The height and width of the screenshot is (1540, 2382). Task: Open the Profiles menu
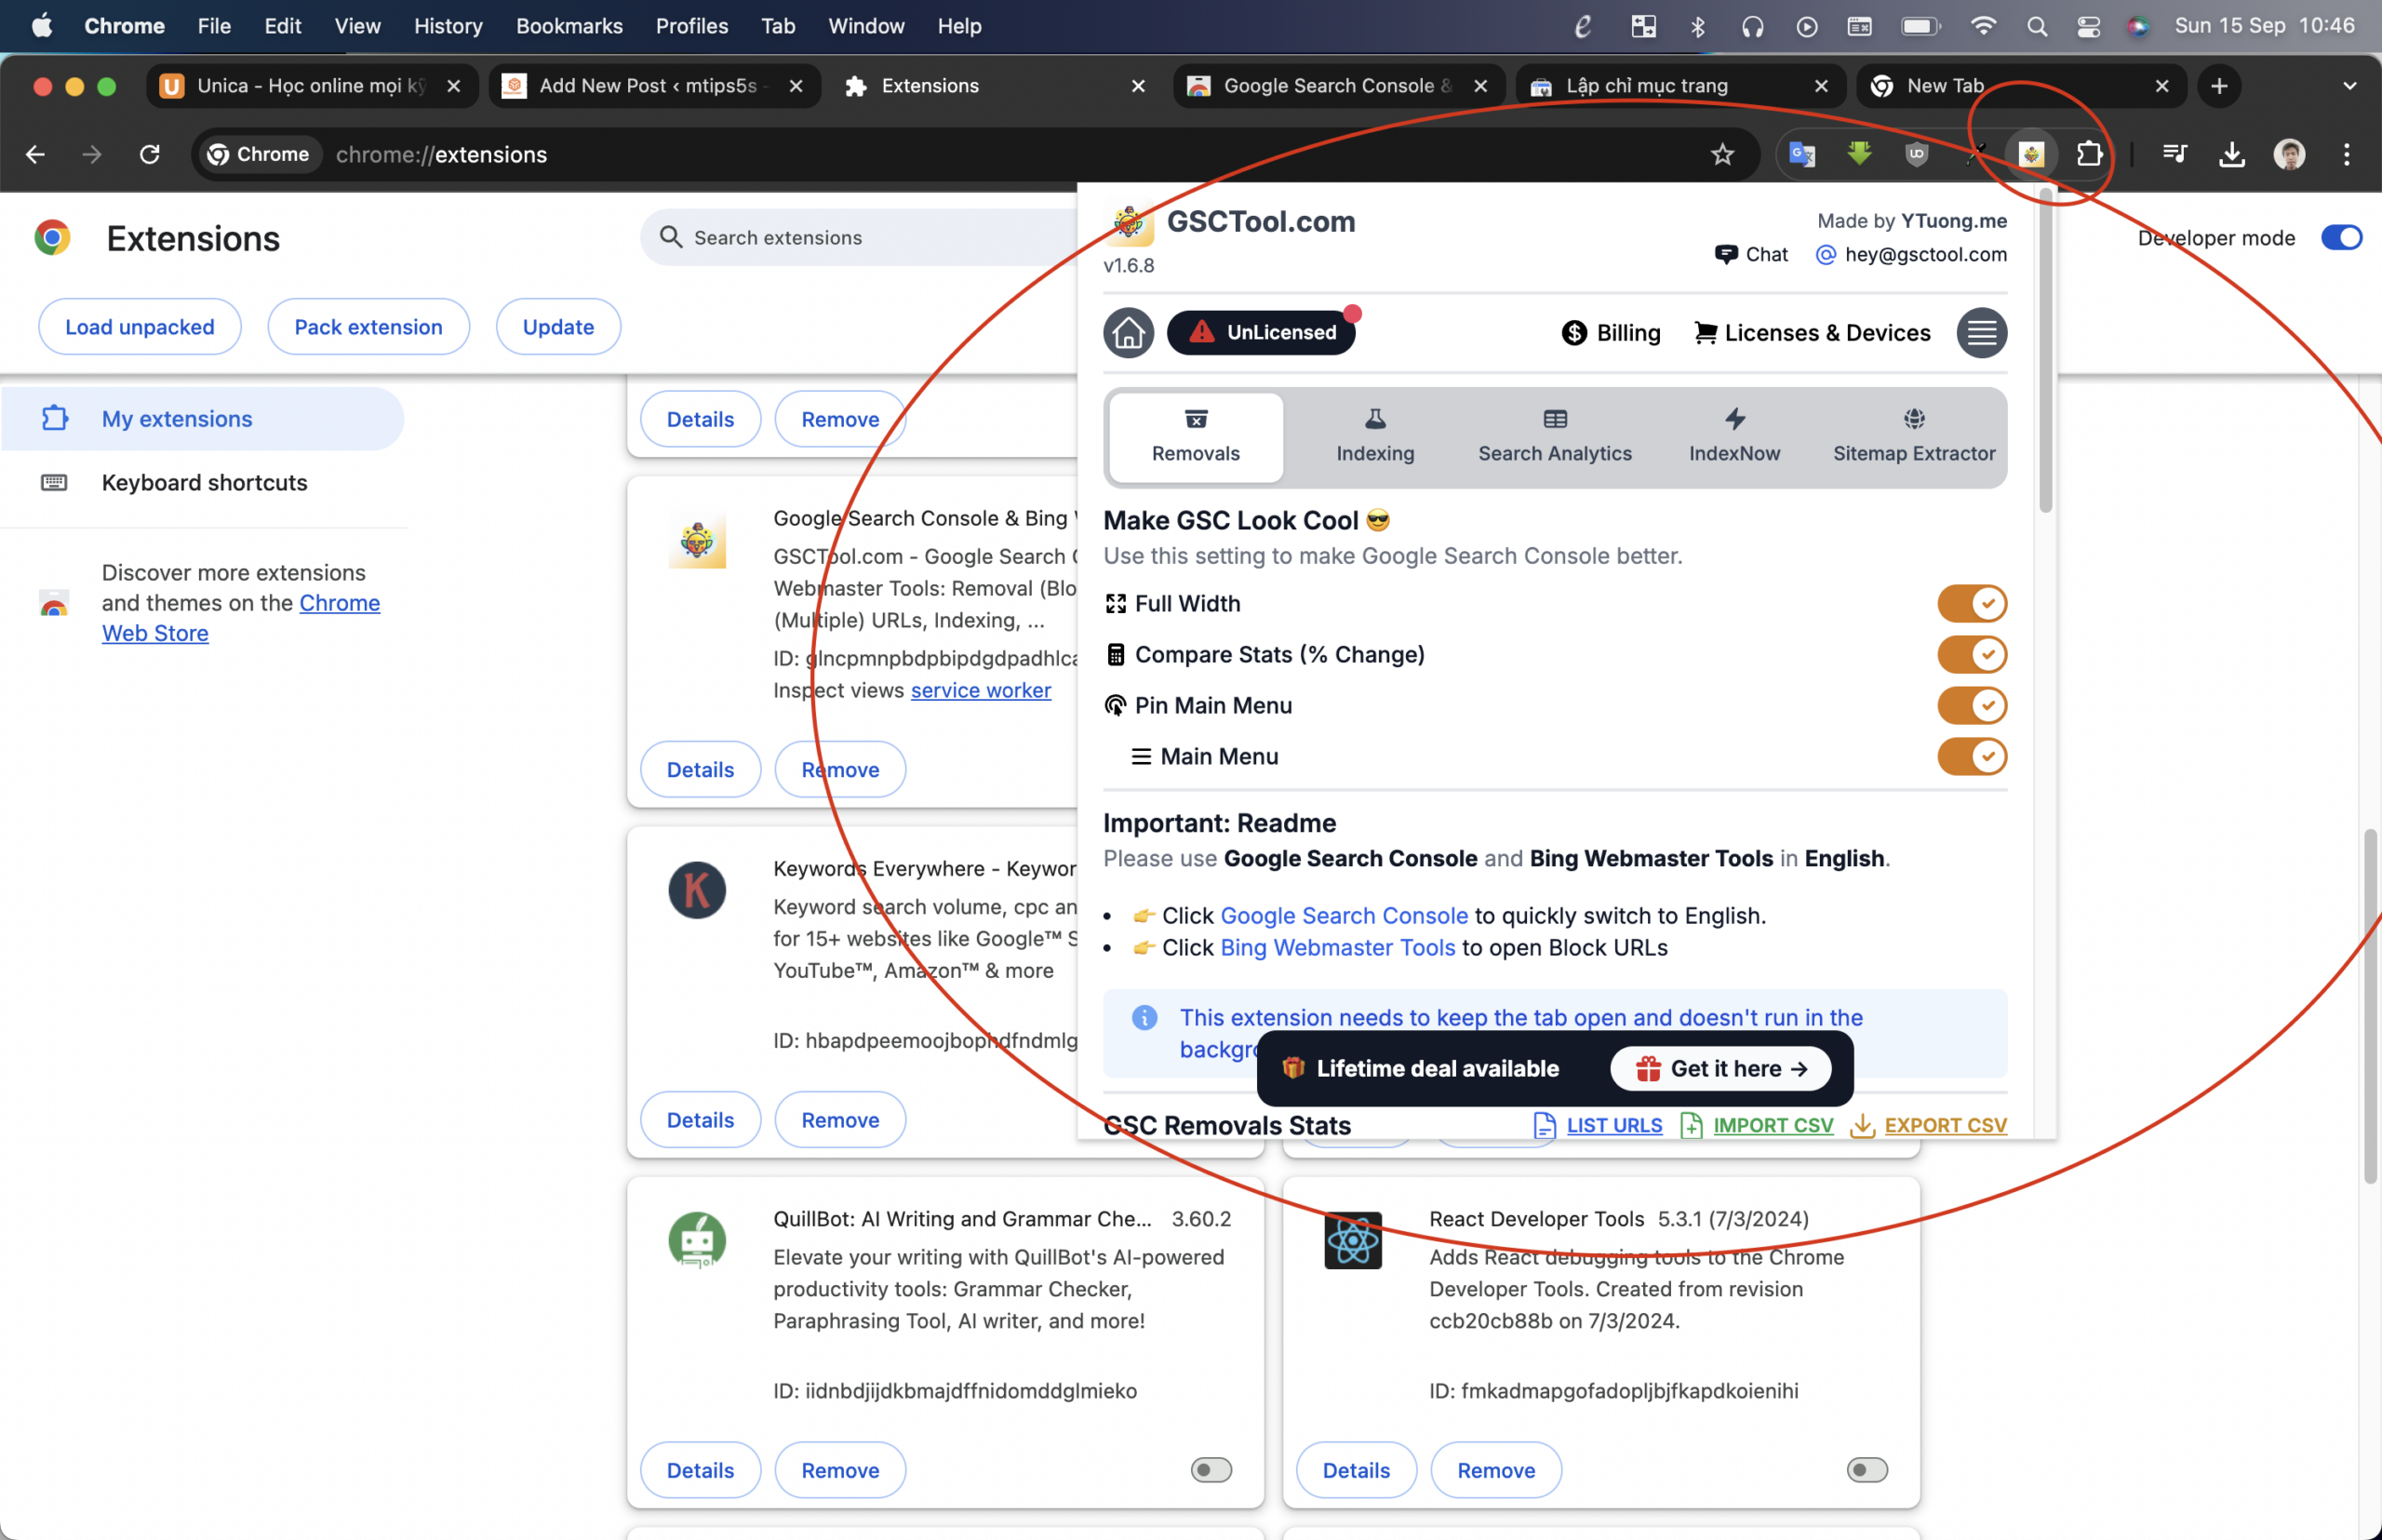point(691,26)
